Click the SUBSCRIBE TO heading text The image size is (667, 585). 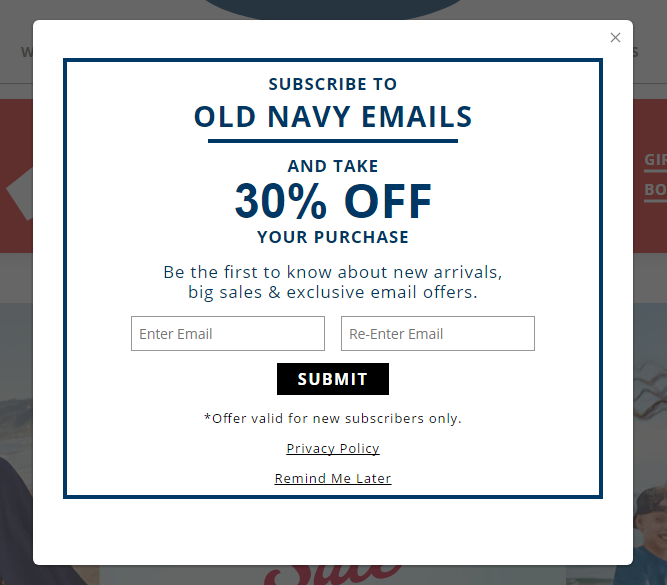pos(333,84)
